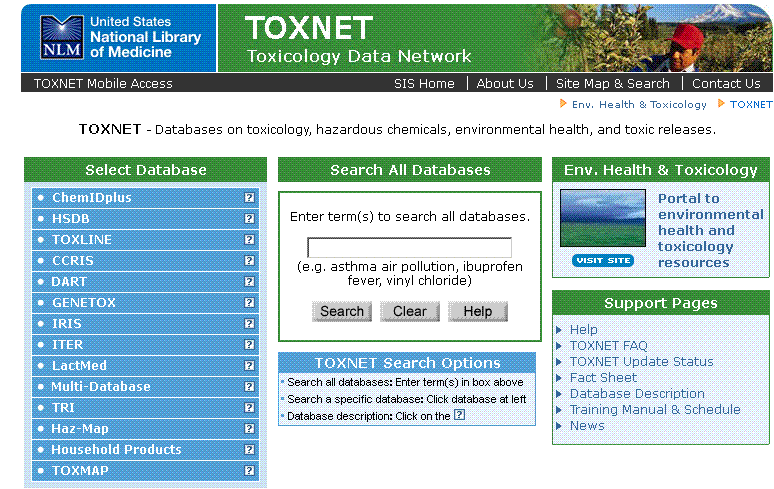774x489 pixels.
Task: Open the ITER database
Action: point(68,344)
